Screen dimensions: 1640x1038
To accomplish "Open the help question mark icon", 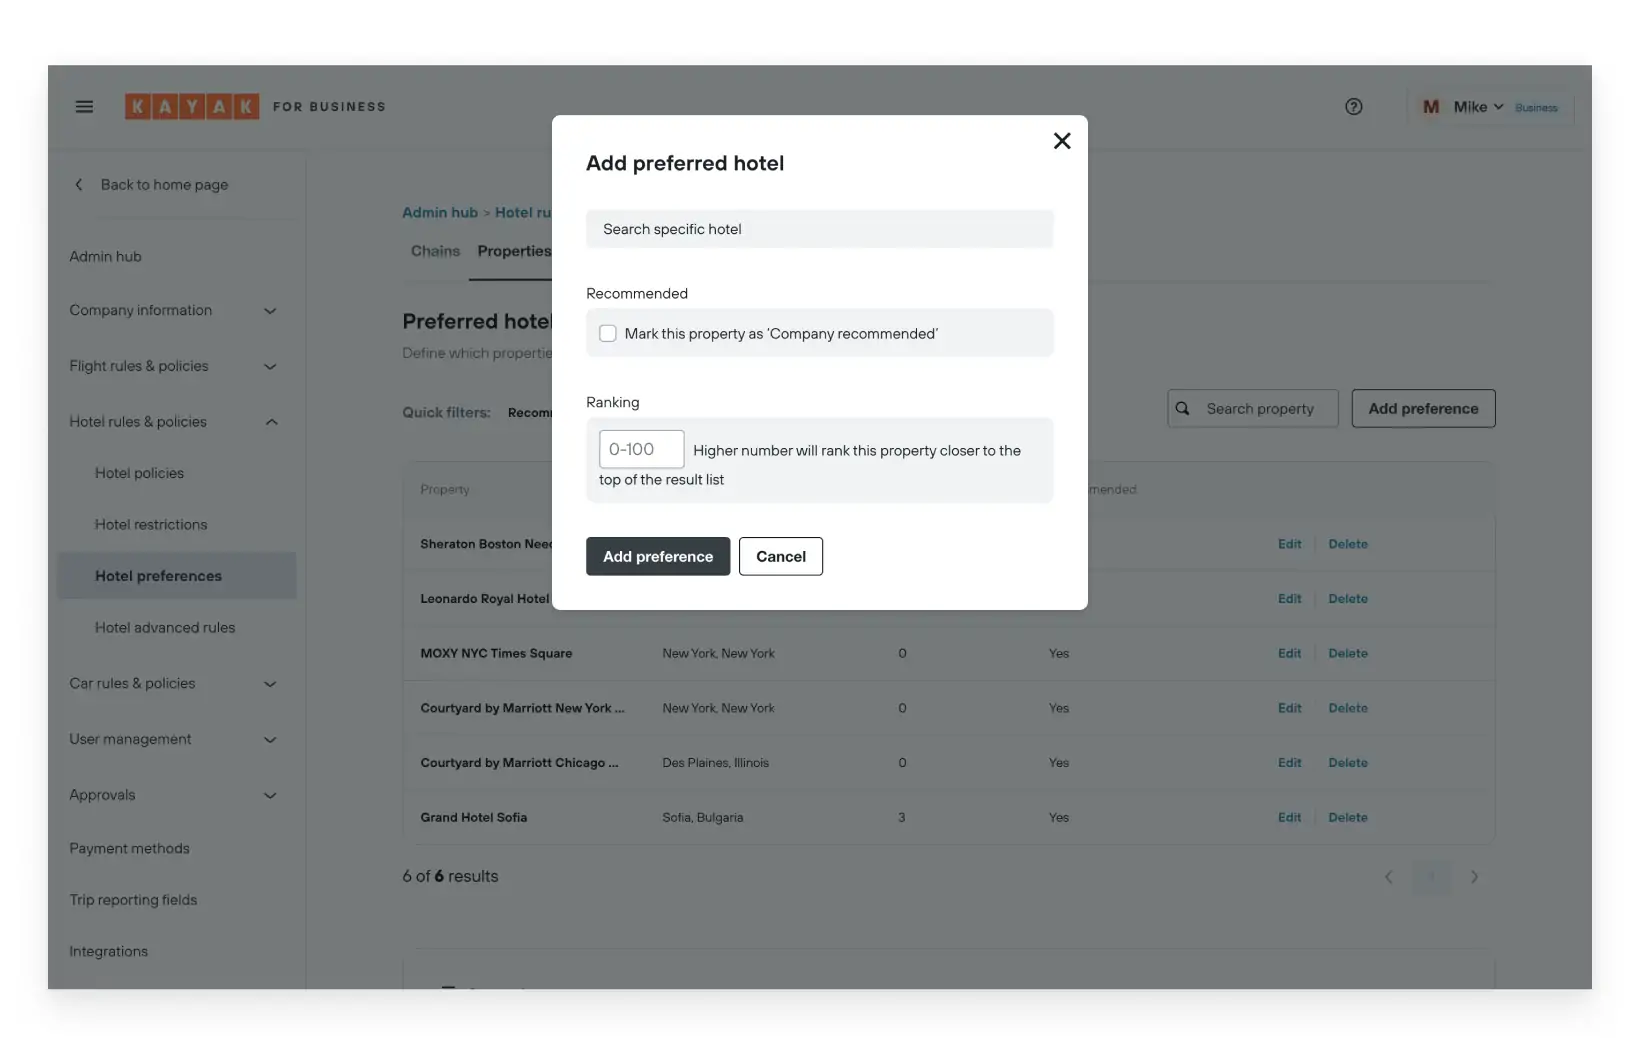I will [1353, 106].
